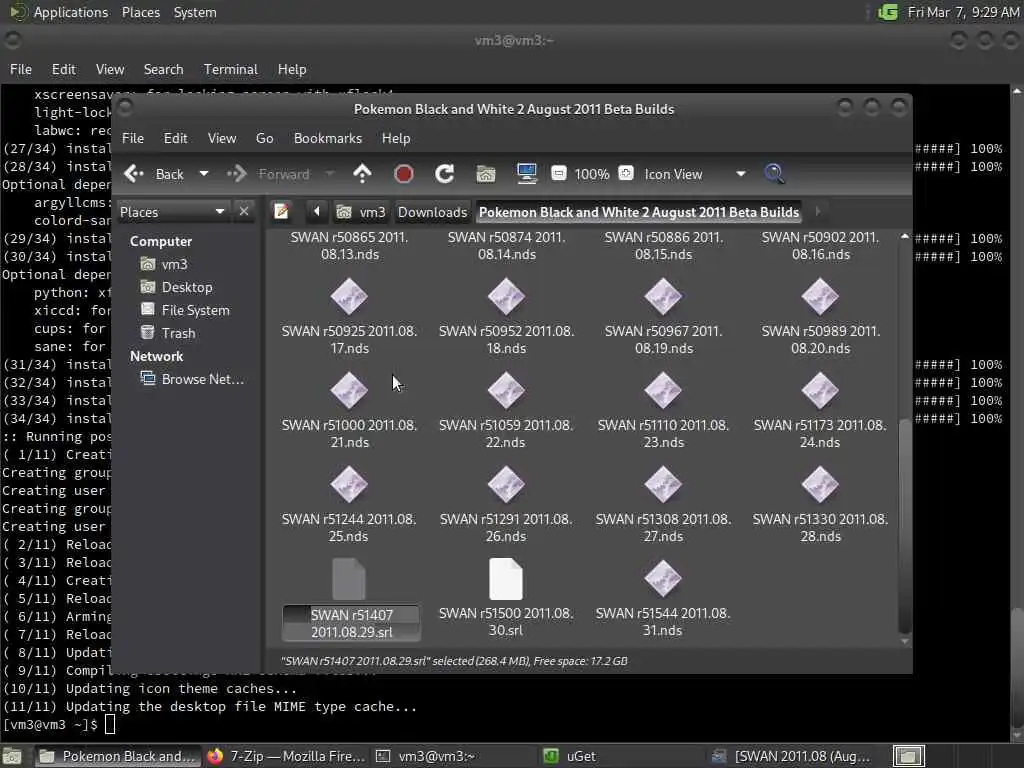Select SWAN r51110 2011.08.23.nds file icon
This screenshot has height=768, width=1024.
click(x=663, y=391)
